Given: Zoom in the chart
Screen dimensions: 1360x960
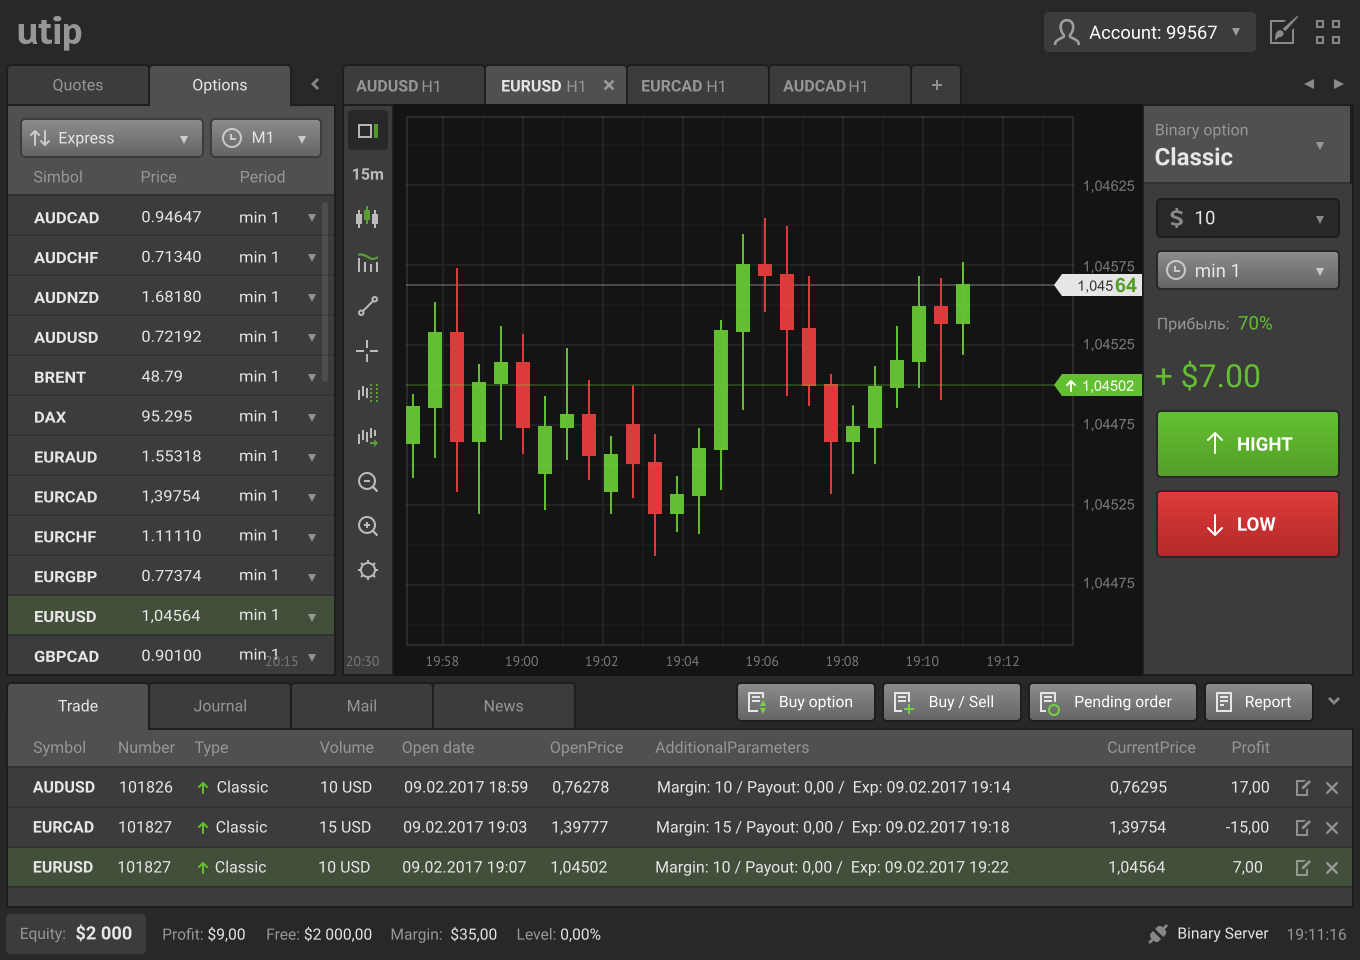Looking at the screenshot, I should pos(367,526).
